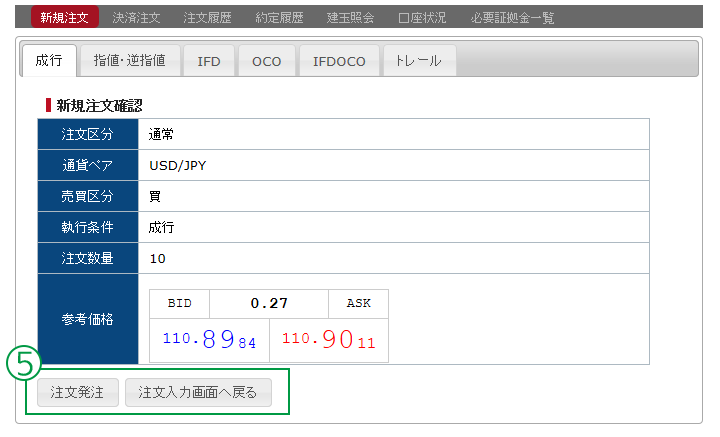
Task: Open the 決済注文 menu tab
Action: click(136, 17)
